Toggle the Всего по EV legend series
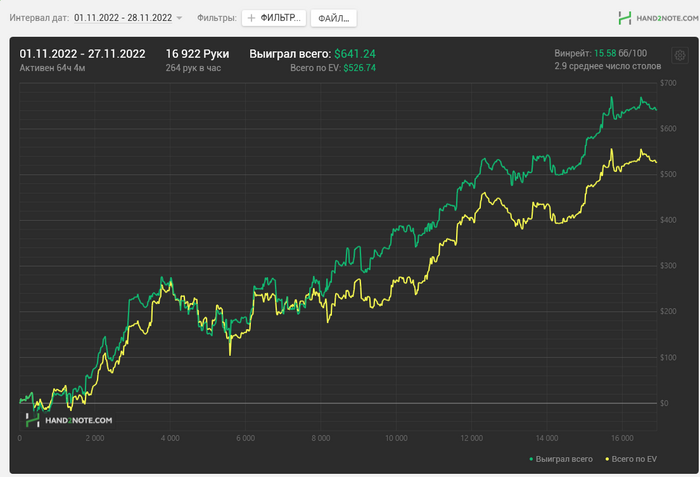700x477 pixels. coord(632,459)
